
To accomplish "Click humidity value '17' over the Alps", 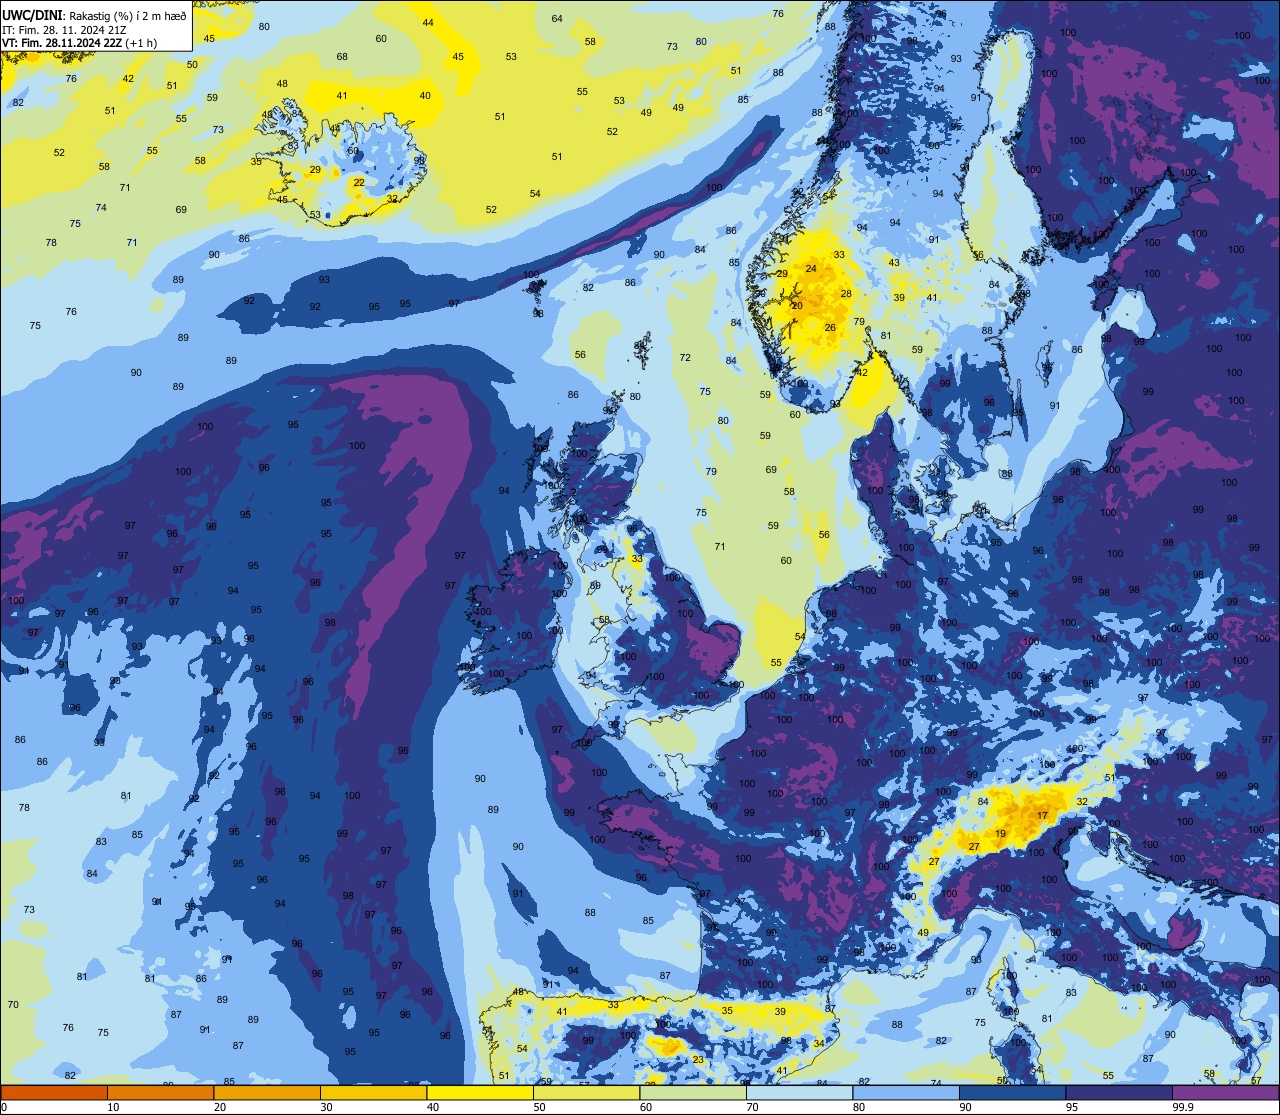I will click(1042, 816).
